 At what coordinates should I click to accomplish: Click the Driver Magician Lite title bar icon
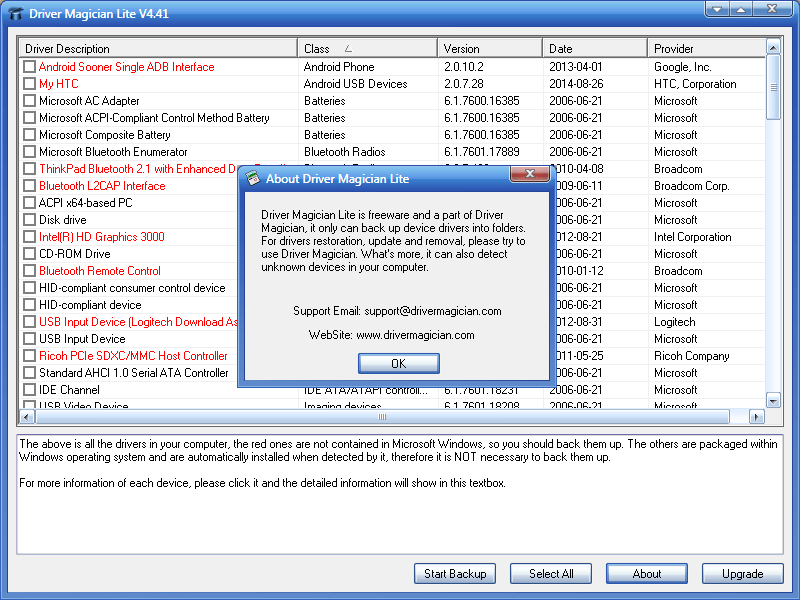tap(16, 13)
